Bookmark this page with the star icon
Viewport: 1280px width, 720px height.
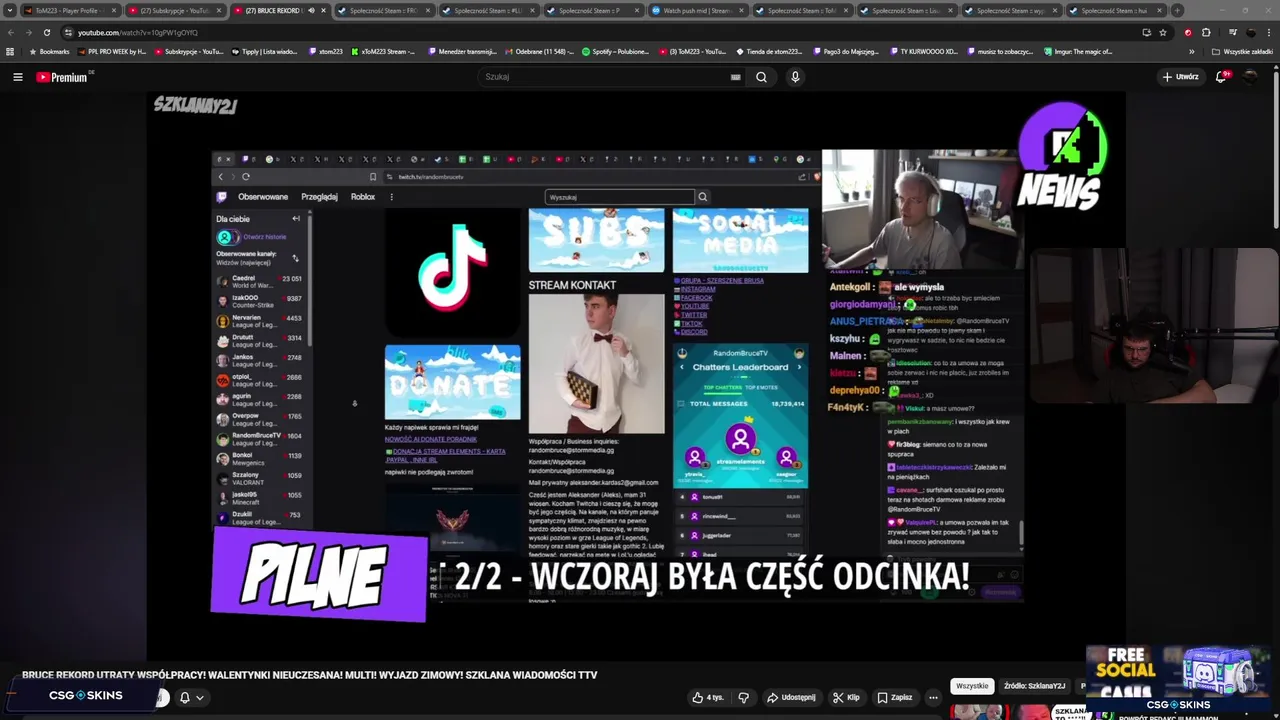(1163, 32)
